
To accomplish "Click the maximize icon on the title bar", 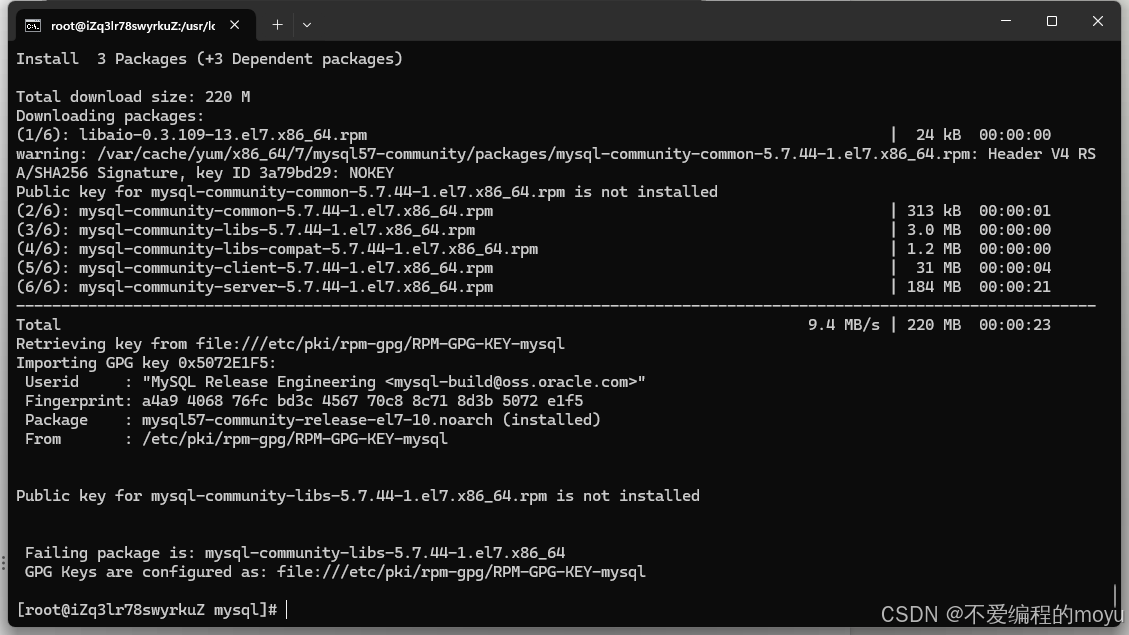I will [1051, 21].
